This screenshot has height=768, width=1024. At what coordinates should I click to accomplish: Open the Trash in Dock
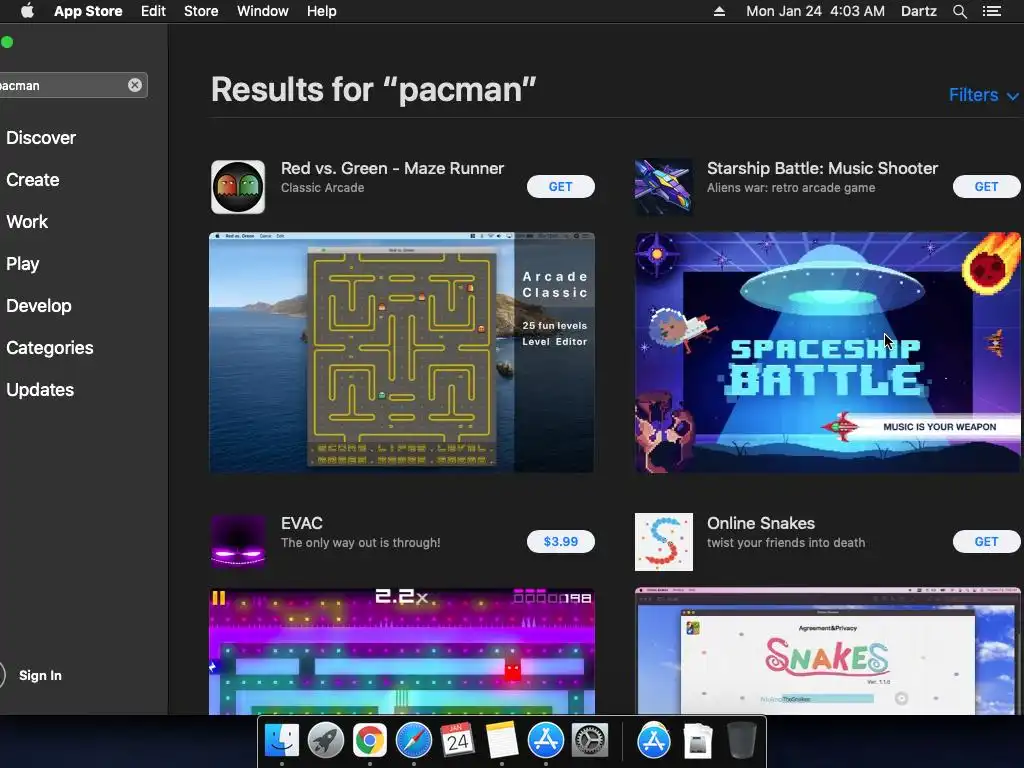[x=742, y=741]
